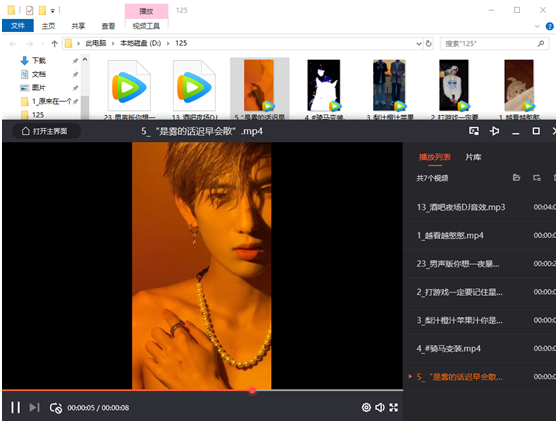The width and height of the screenshot is (558, 423).
Task: Open recent locations dropdown arrow
Action: coord(43,44)
